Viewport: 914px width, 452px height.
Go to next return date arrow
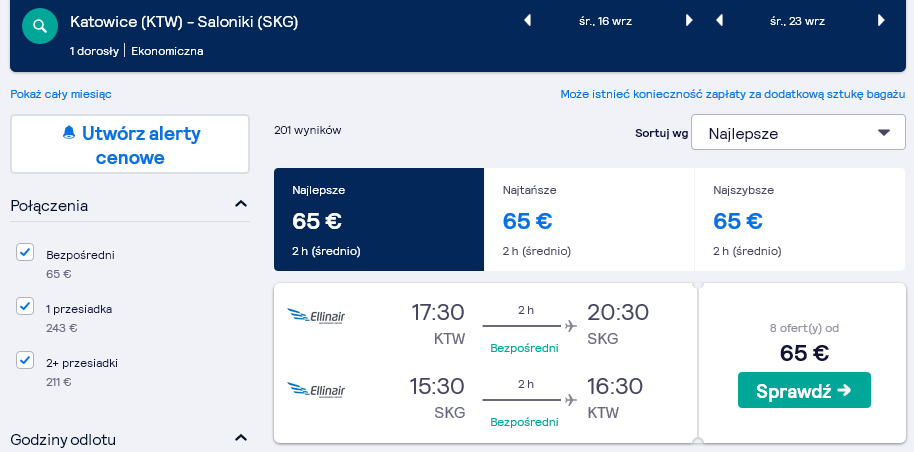pos(881,21)
